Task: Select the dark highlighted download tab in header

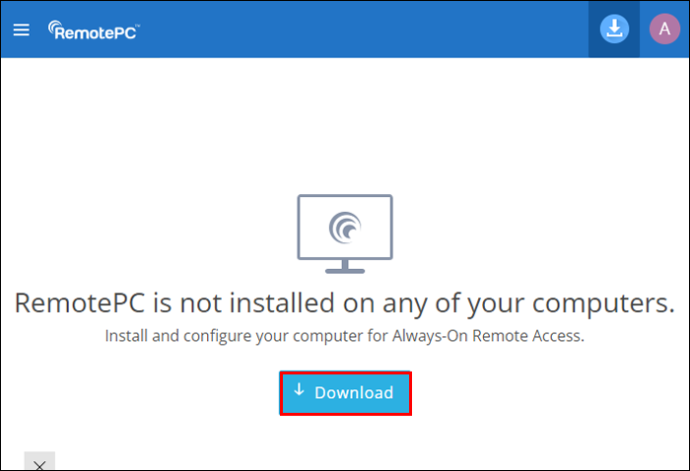Action: pyautogui.click(x=614, y=29)
